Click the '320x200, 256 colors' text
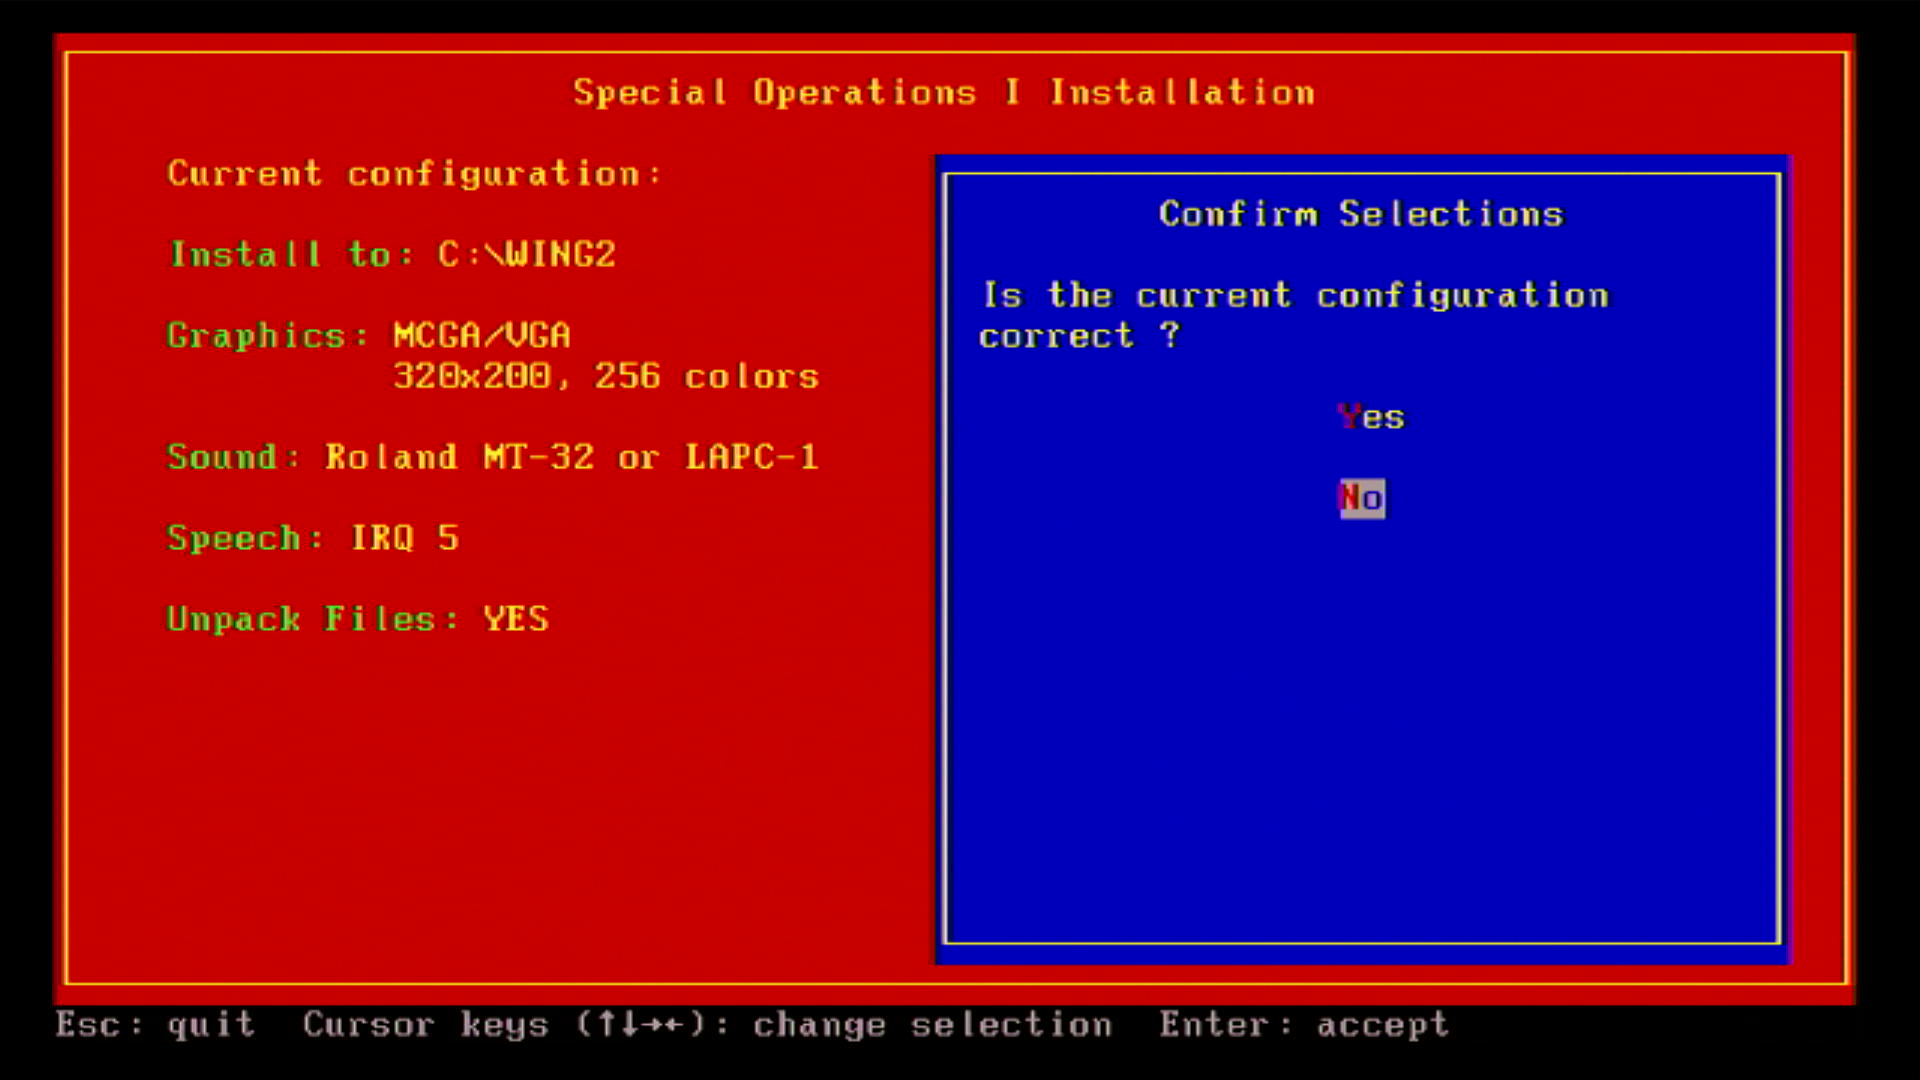The image size is (1920, 1080). point(606,377)
